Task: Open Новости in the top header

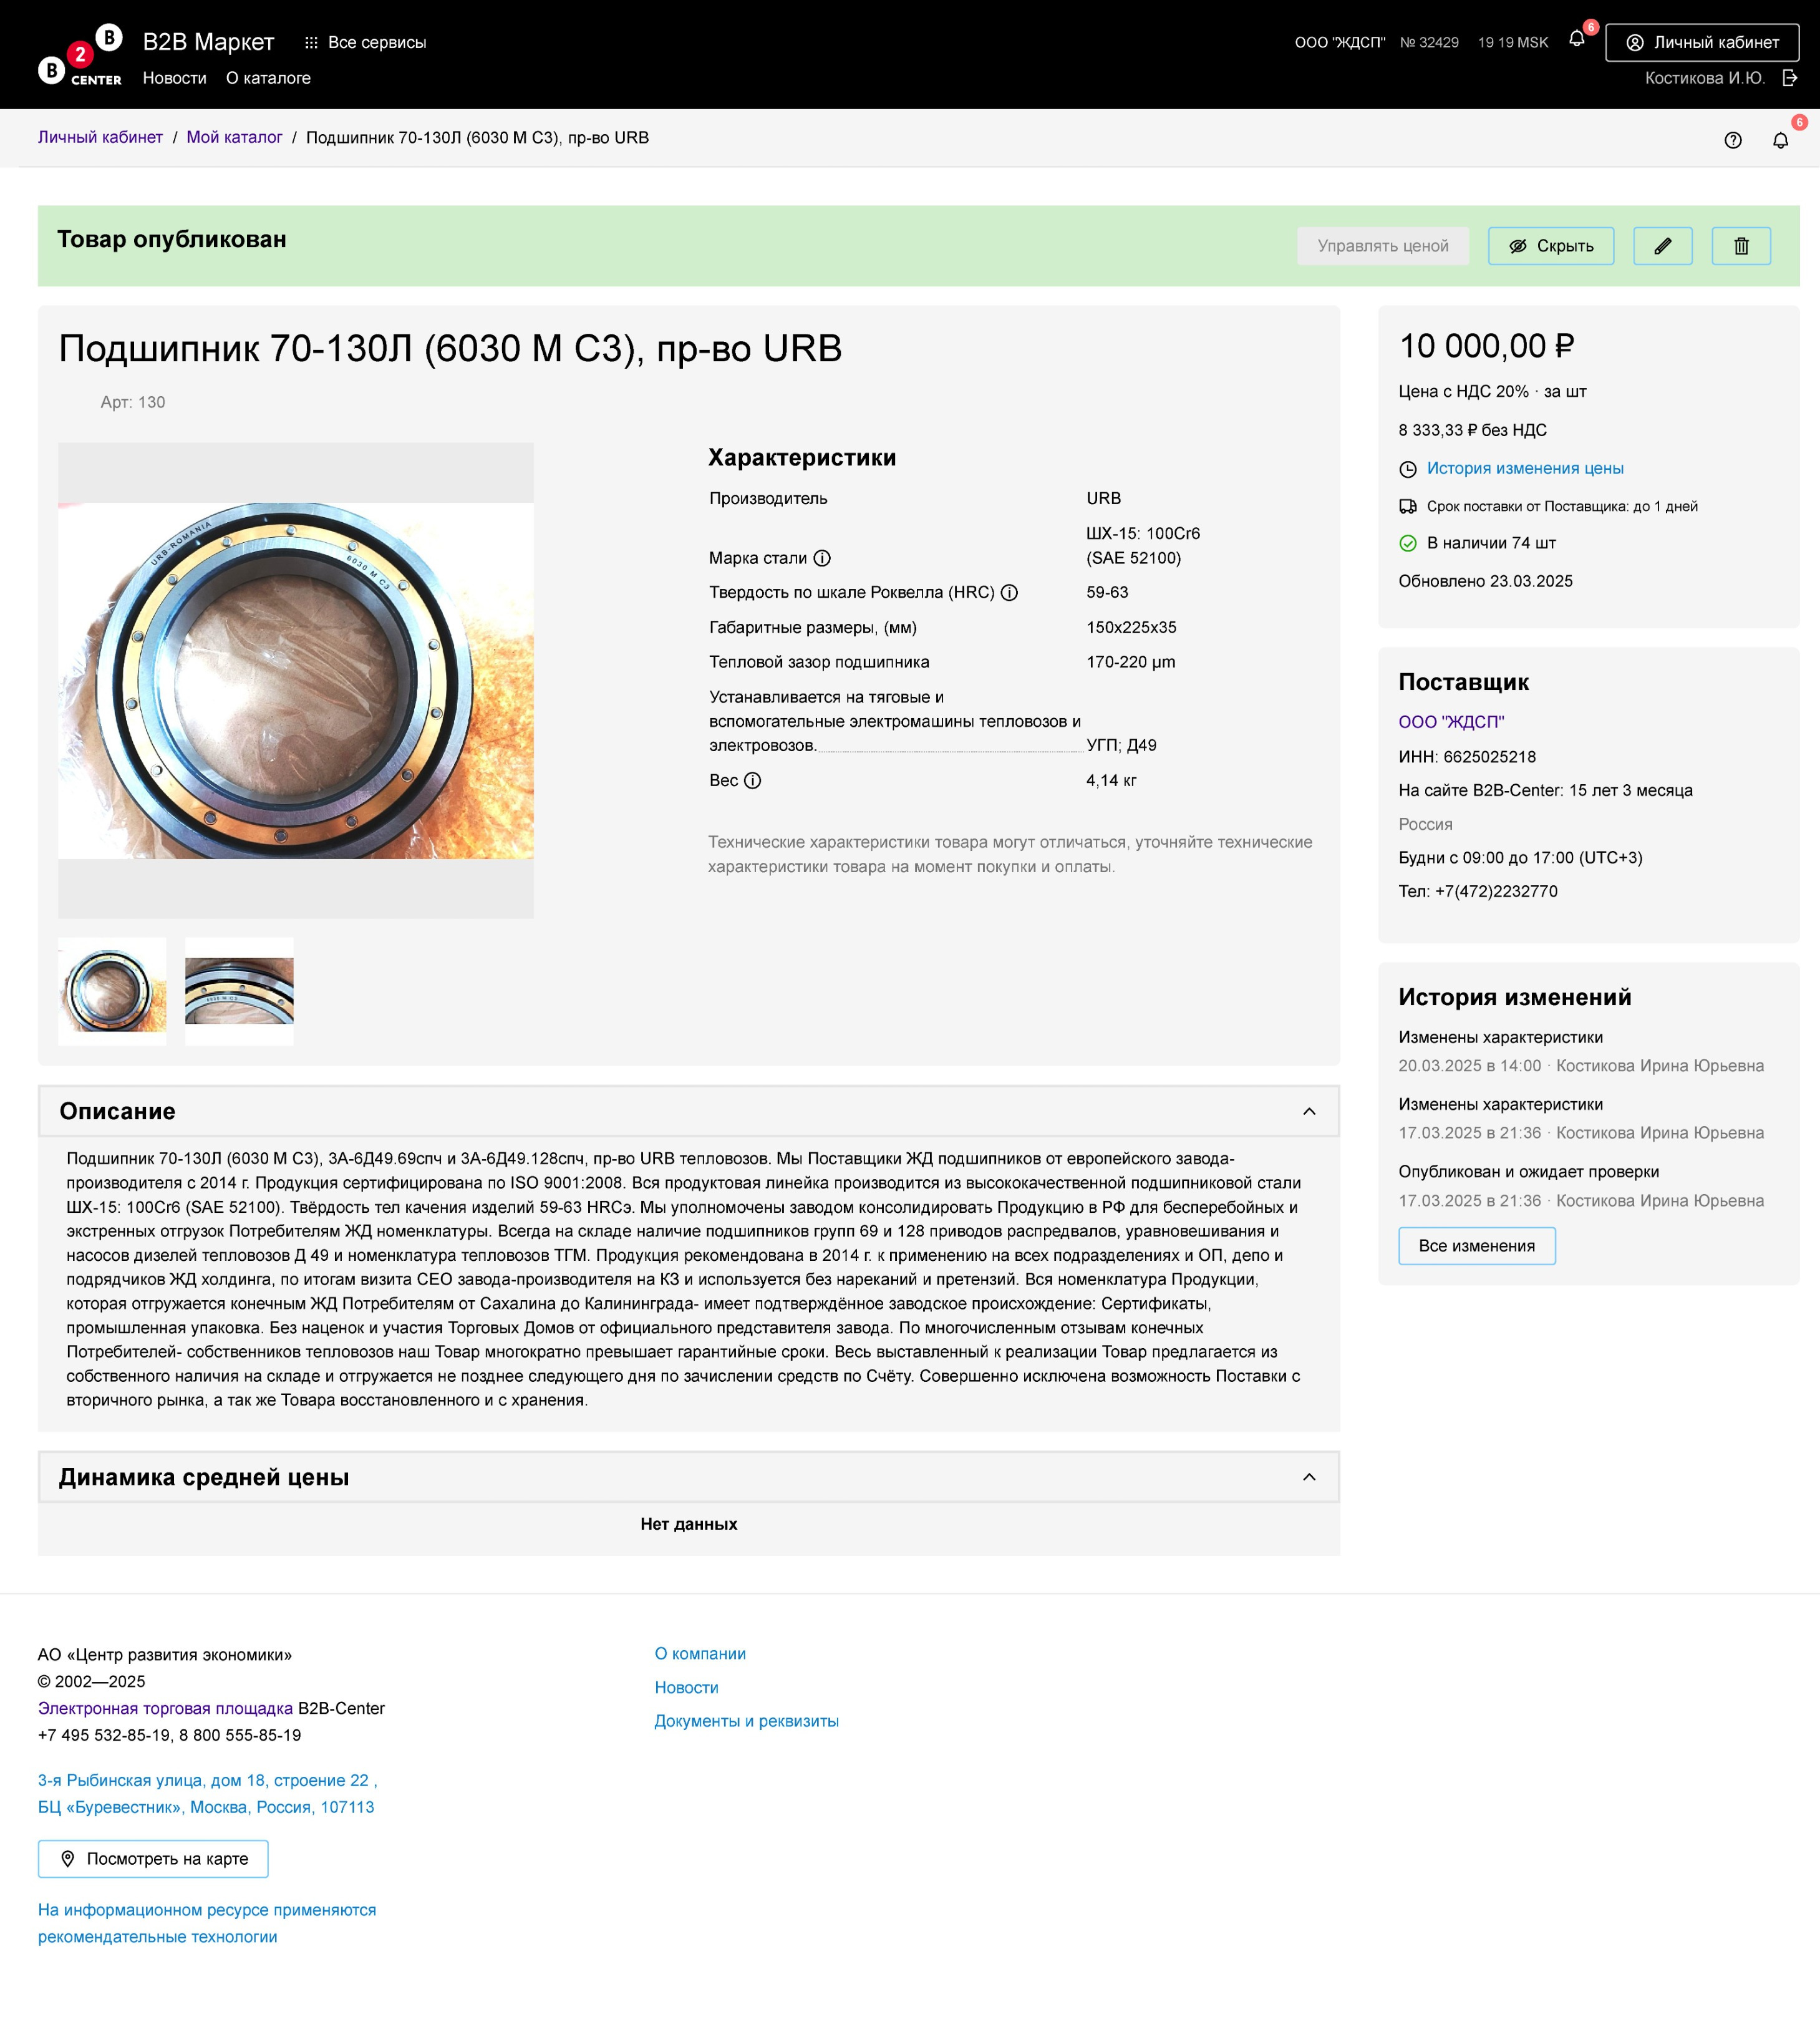Action: pos(175,78)
